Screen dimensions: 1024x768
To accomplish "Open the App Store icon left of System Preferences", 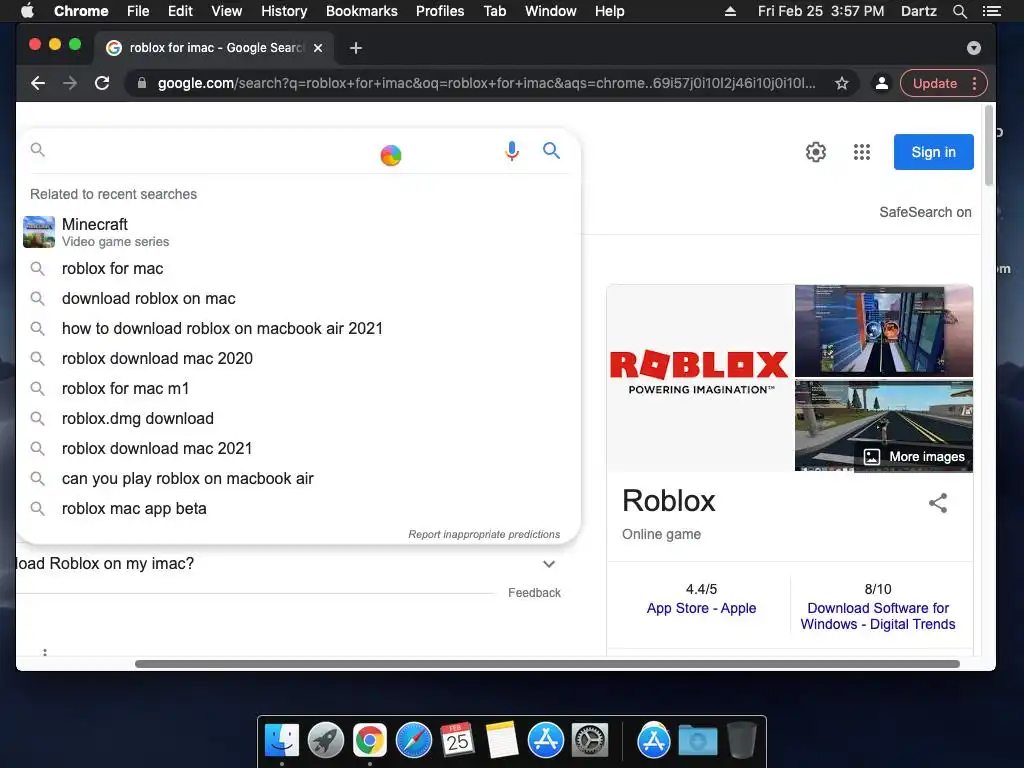I will click(x=545, y=741).
